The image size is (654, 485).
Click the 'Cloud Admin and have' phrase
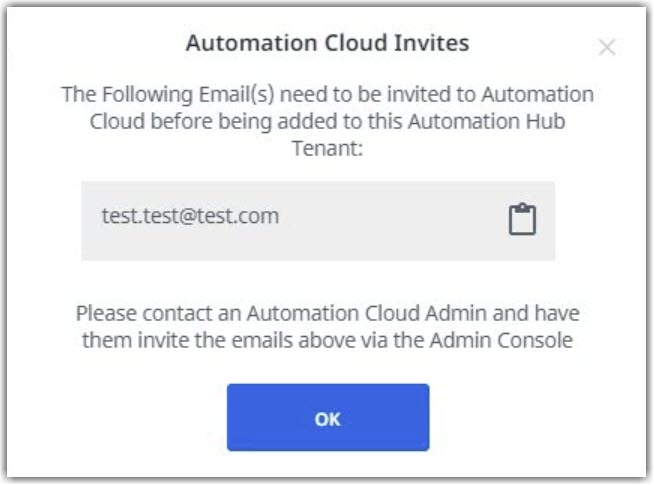point(472,314)
